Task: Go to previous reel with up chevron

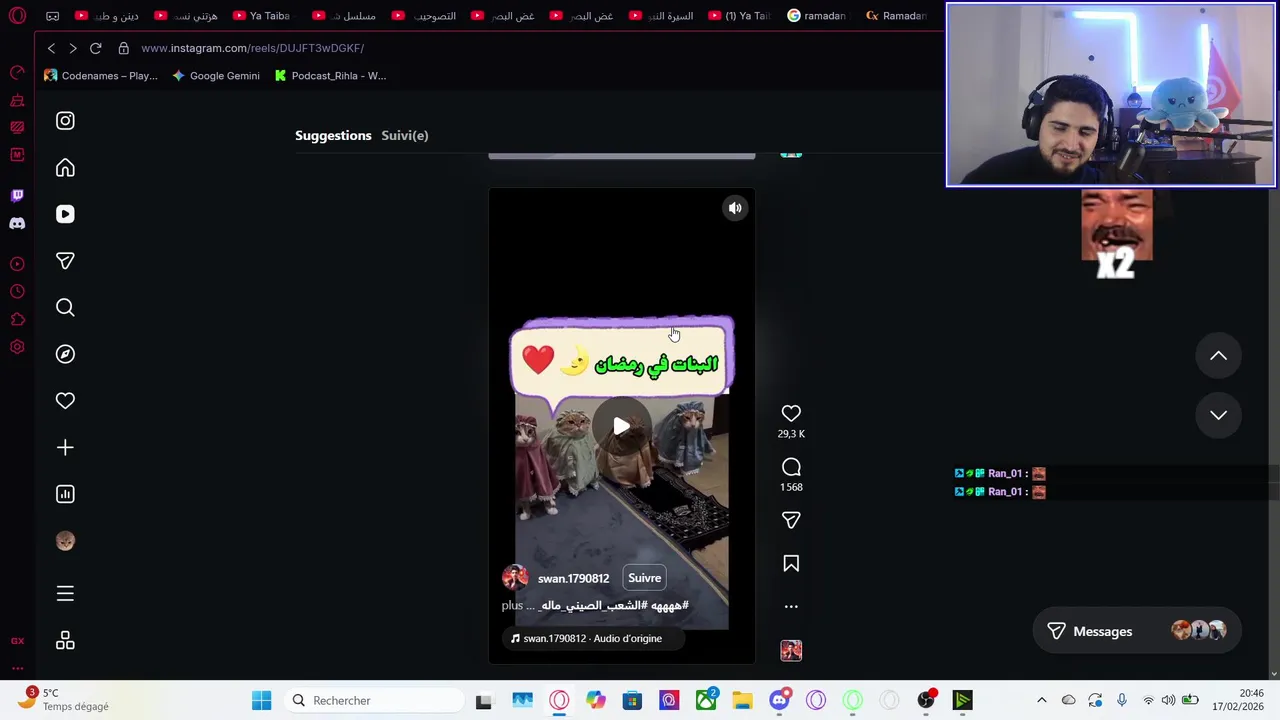Action: (1218, 355)
